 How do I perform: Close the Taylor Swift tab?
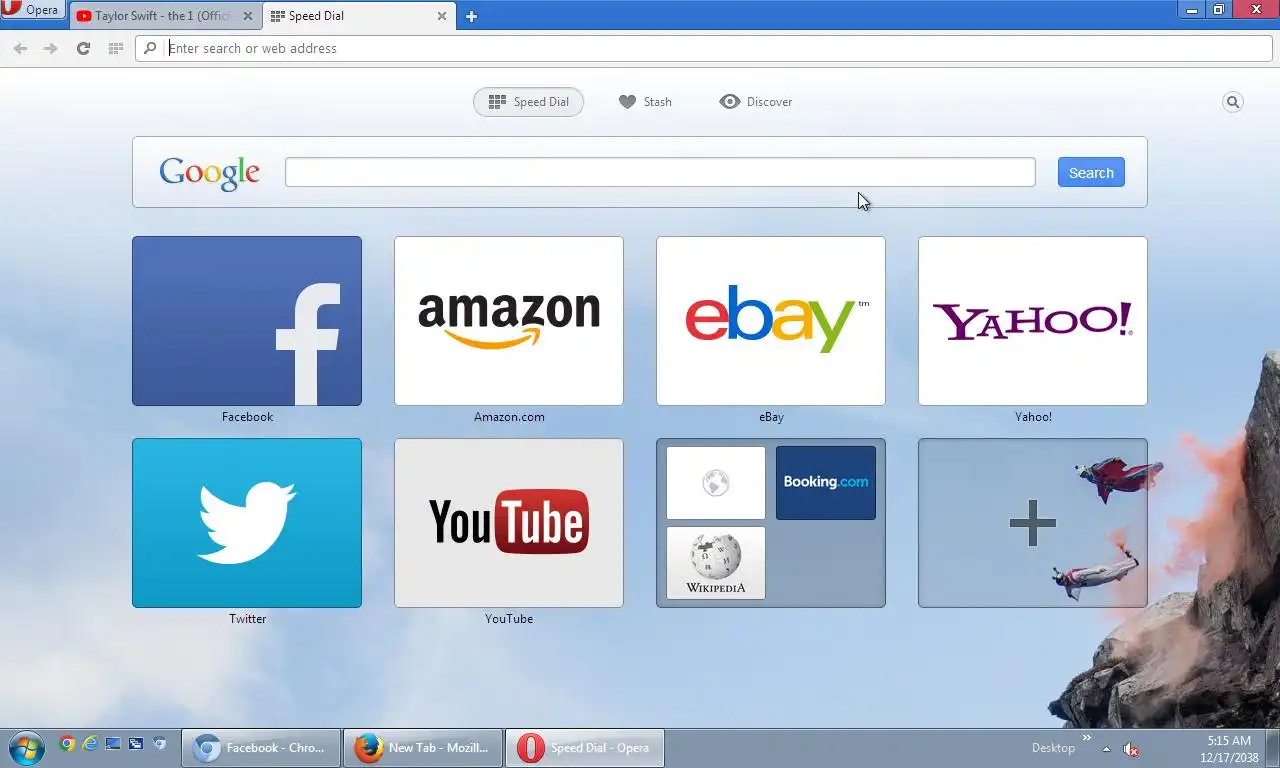pyautogui.click(x=248, y=16)
